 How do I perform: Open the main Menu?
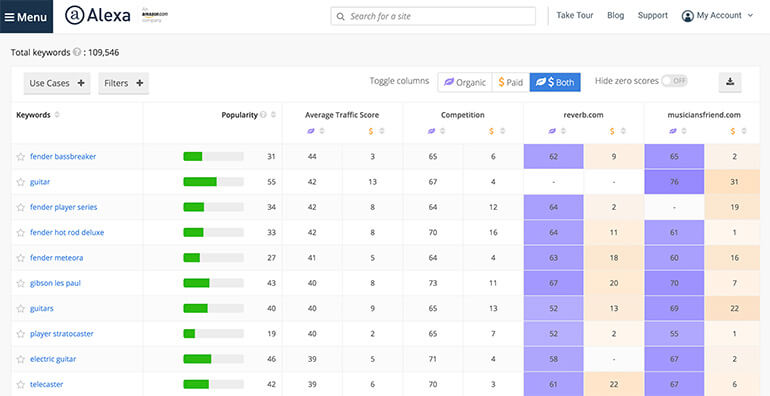[x=26, y=17]
